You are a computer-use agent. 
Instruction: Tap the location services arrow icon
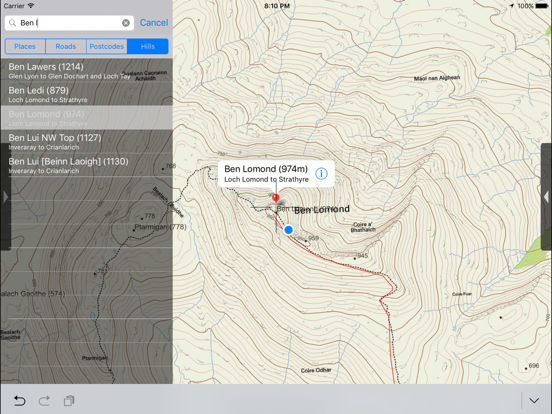click(x=512, y=6)
